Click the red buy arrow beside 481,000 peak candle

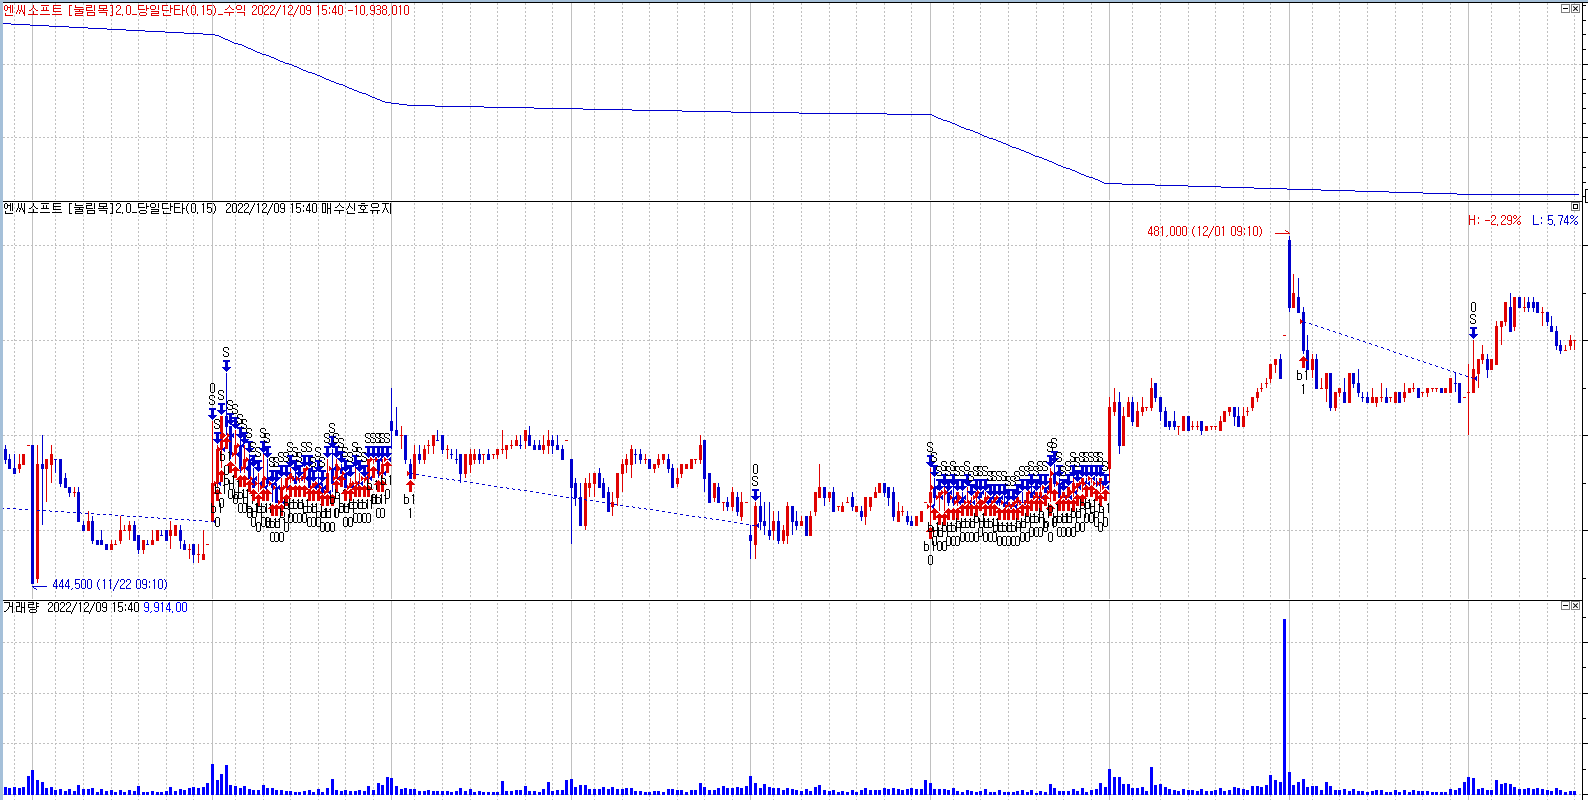pyautogui.click(x=1302, y=361)
